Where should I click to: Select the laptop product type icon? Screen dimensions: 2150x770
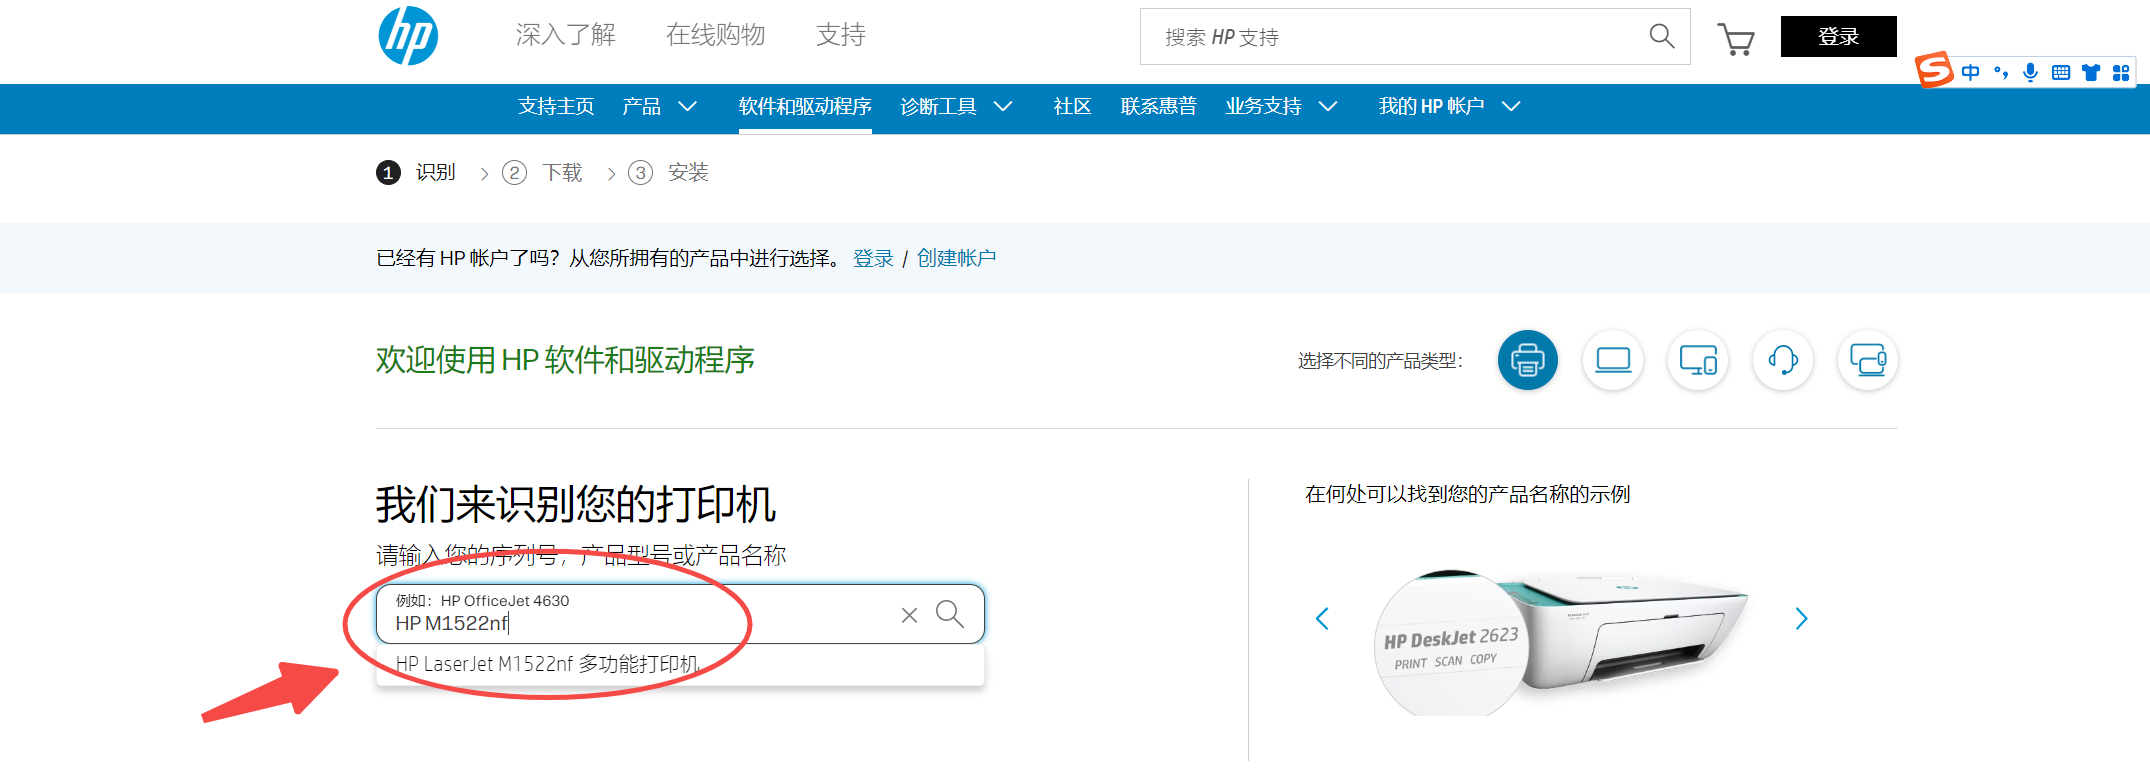click(1612, 360)
